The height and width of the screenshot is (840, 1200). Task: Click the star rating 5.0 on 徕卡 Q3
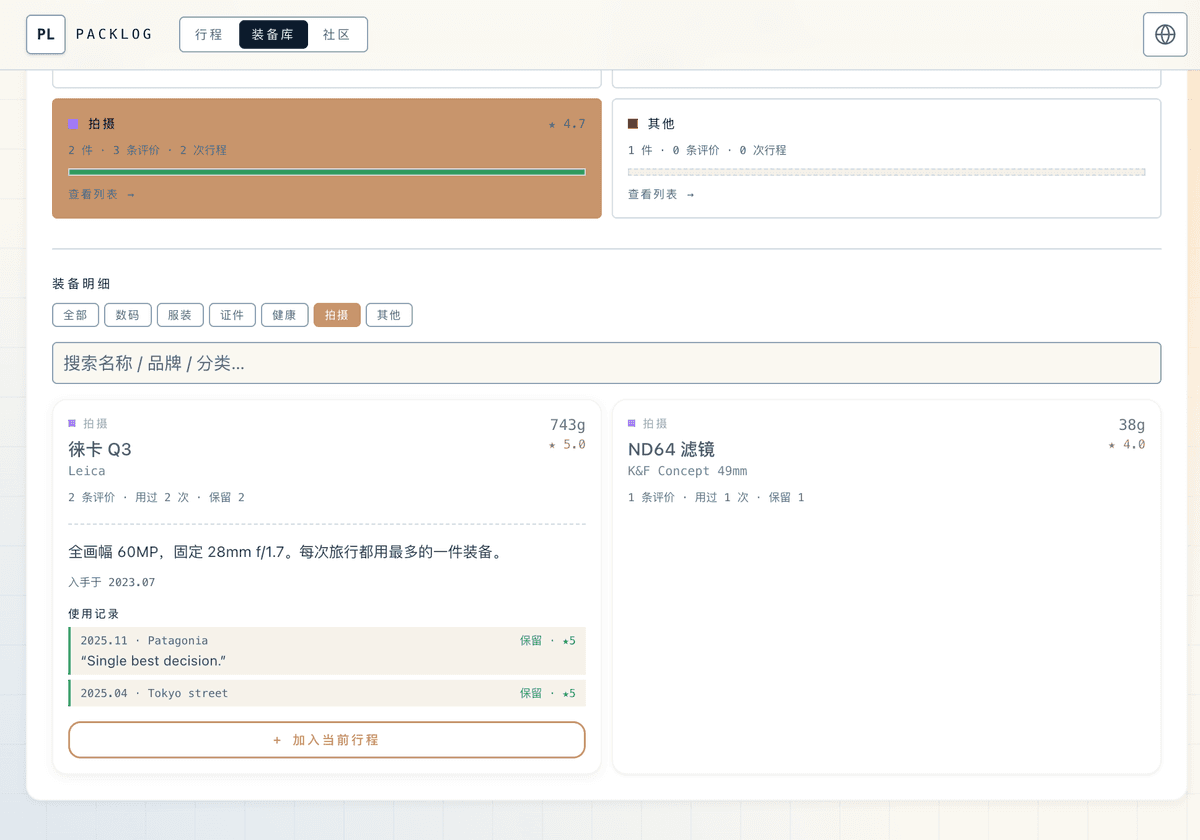tap(567, 444)
